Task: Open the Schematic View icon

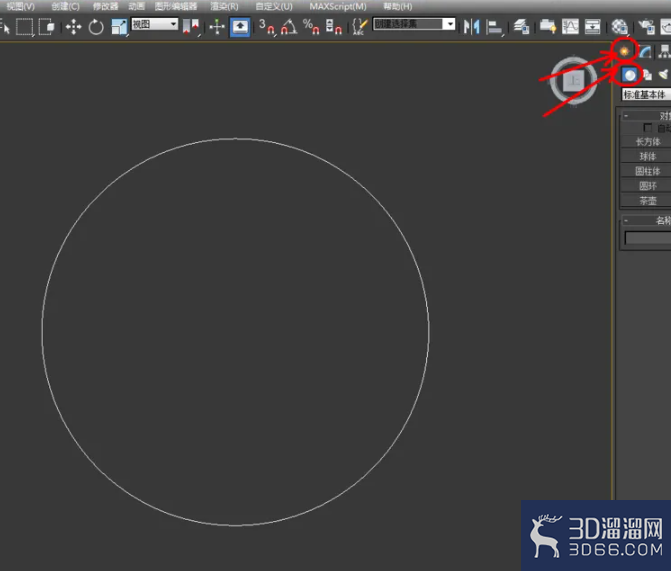Action: pos(592,27)
